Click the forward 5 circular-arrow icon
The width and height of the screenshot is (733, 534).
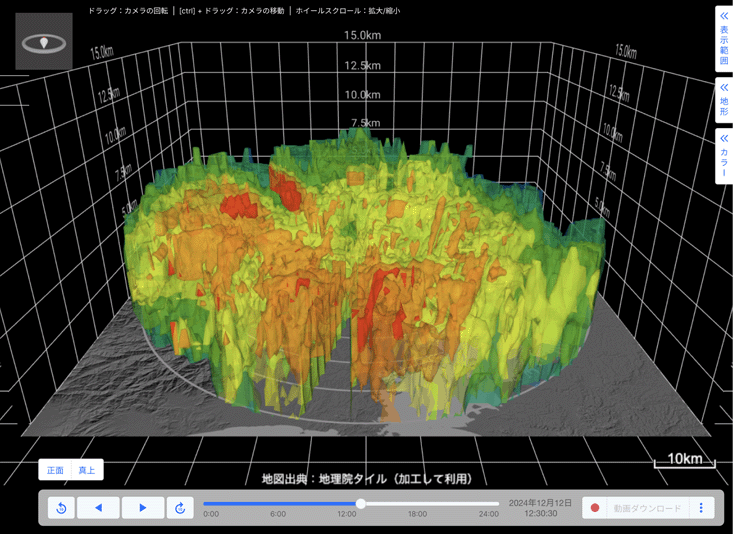180,508
